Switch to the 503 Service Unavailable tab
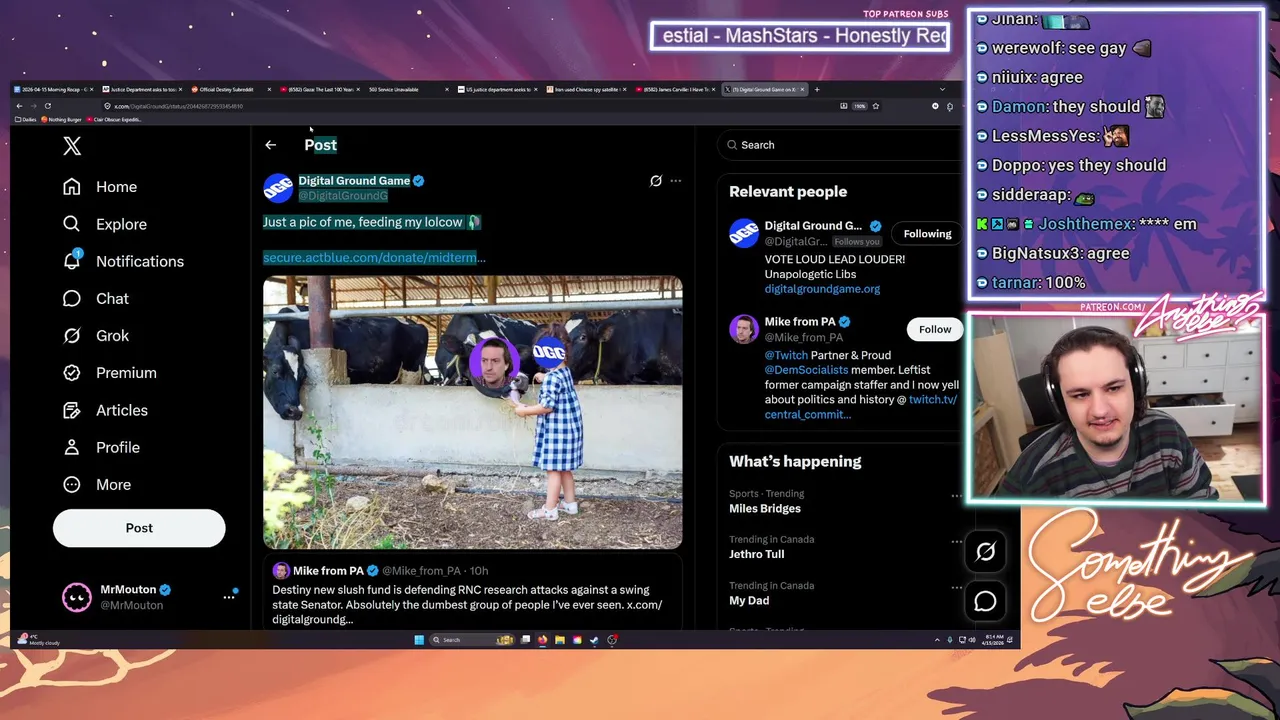Screen dimensions: 1280x720 coord(408,89)
